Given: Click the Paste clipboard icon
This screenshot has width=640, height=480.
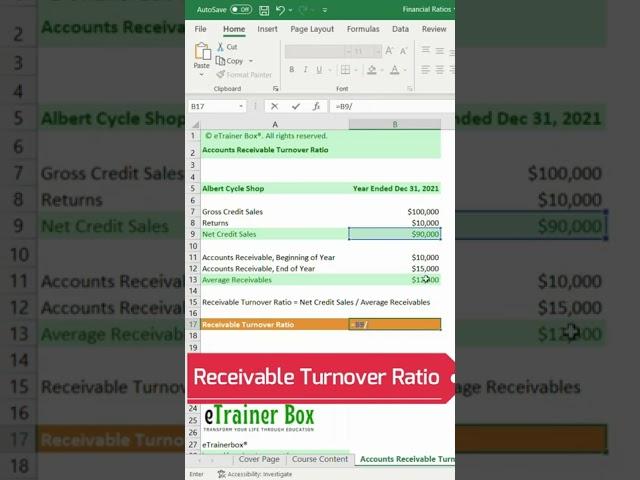Looking at the screenshot, I should 202,51.
